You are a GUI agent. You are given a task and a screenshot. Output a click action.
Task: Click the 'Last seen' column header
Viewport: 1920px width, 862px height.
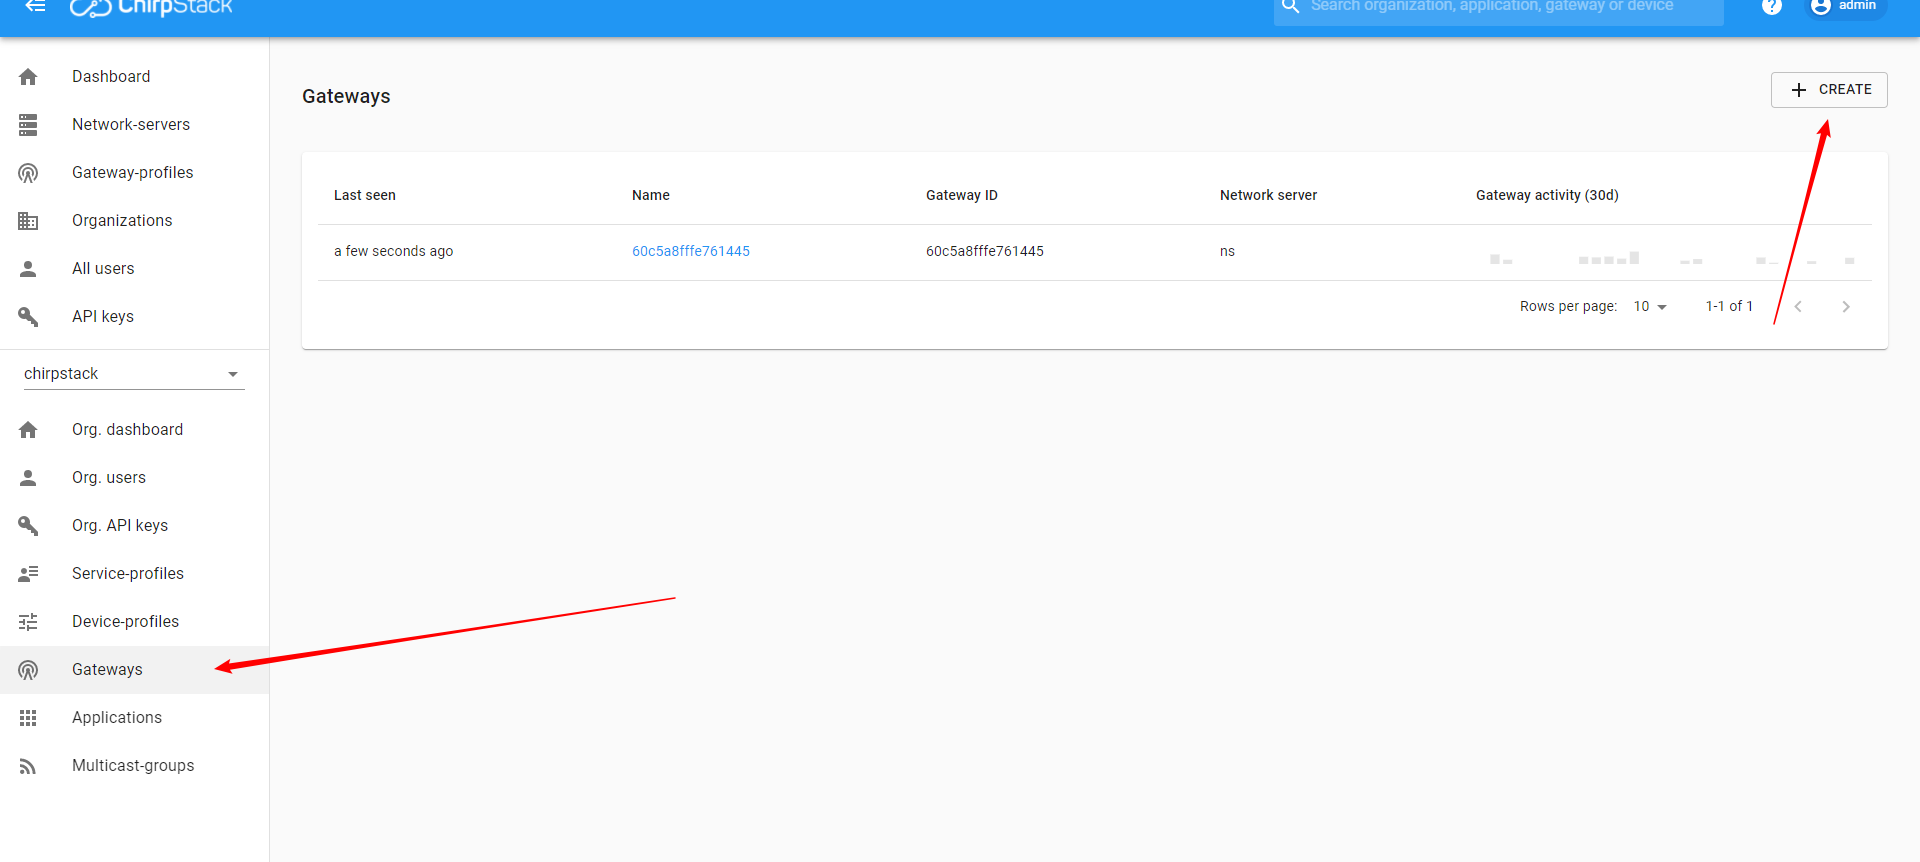pyautogui.click(x=365, y=196)
